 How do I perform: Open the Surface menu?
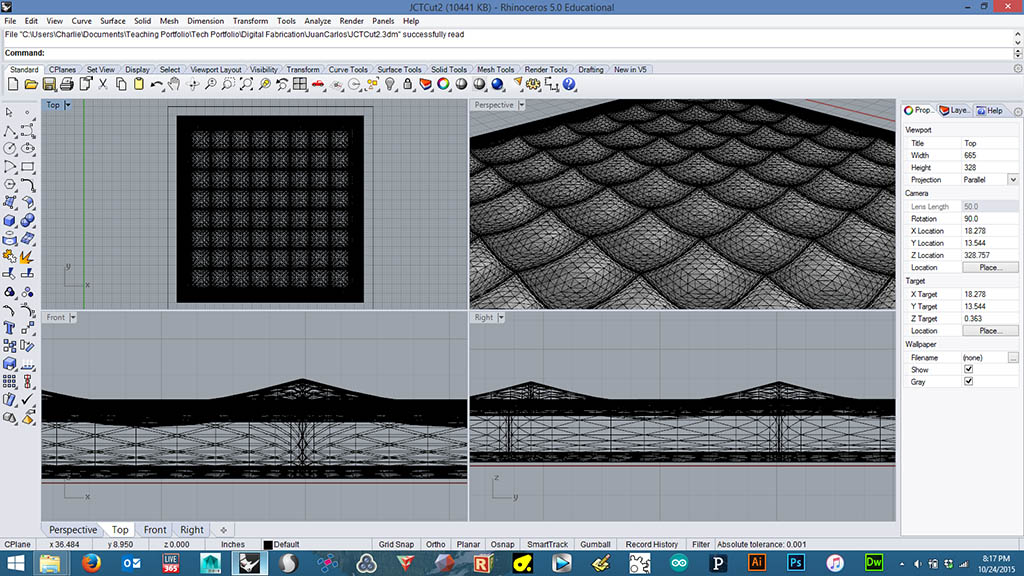[112, 21]
